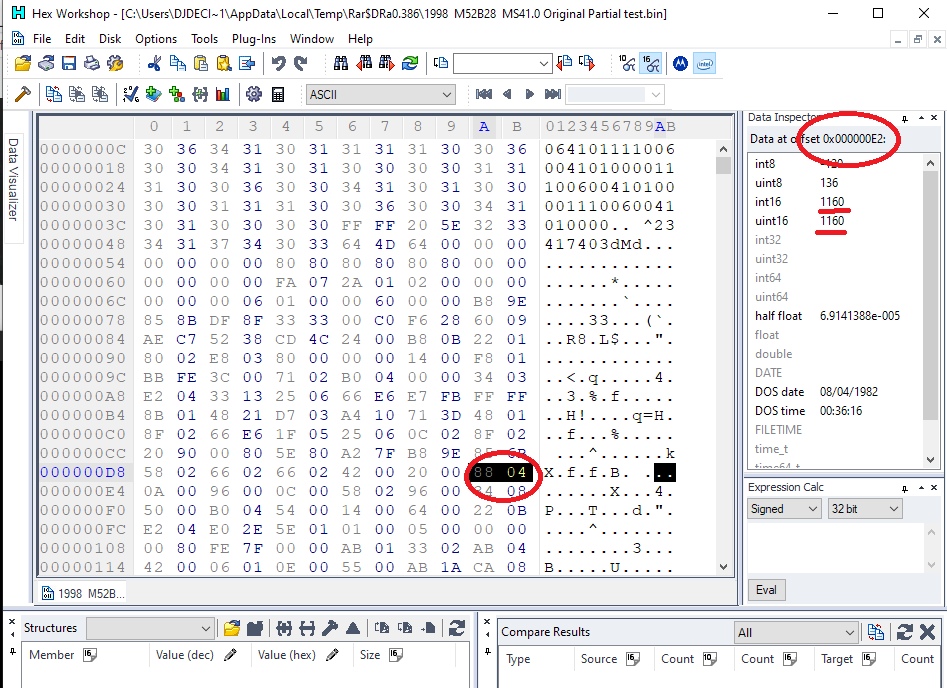The width and height of the screenshot is (947, 688).
Task: Open Compare files with the first compare icon
Action: pos(54,94)
